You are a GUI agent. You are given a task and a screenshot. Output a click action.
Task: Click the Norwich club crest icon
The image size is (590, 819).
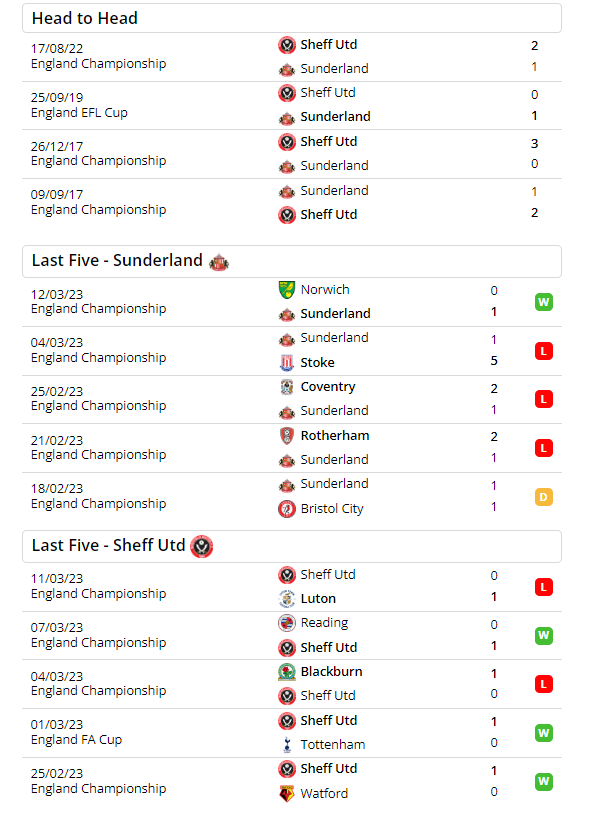(287, 290)
